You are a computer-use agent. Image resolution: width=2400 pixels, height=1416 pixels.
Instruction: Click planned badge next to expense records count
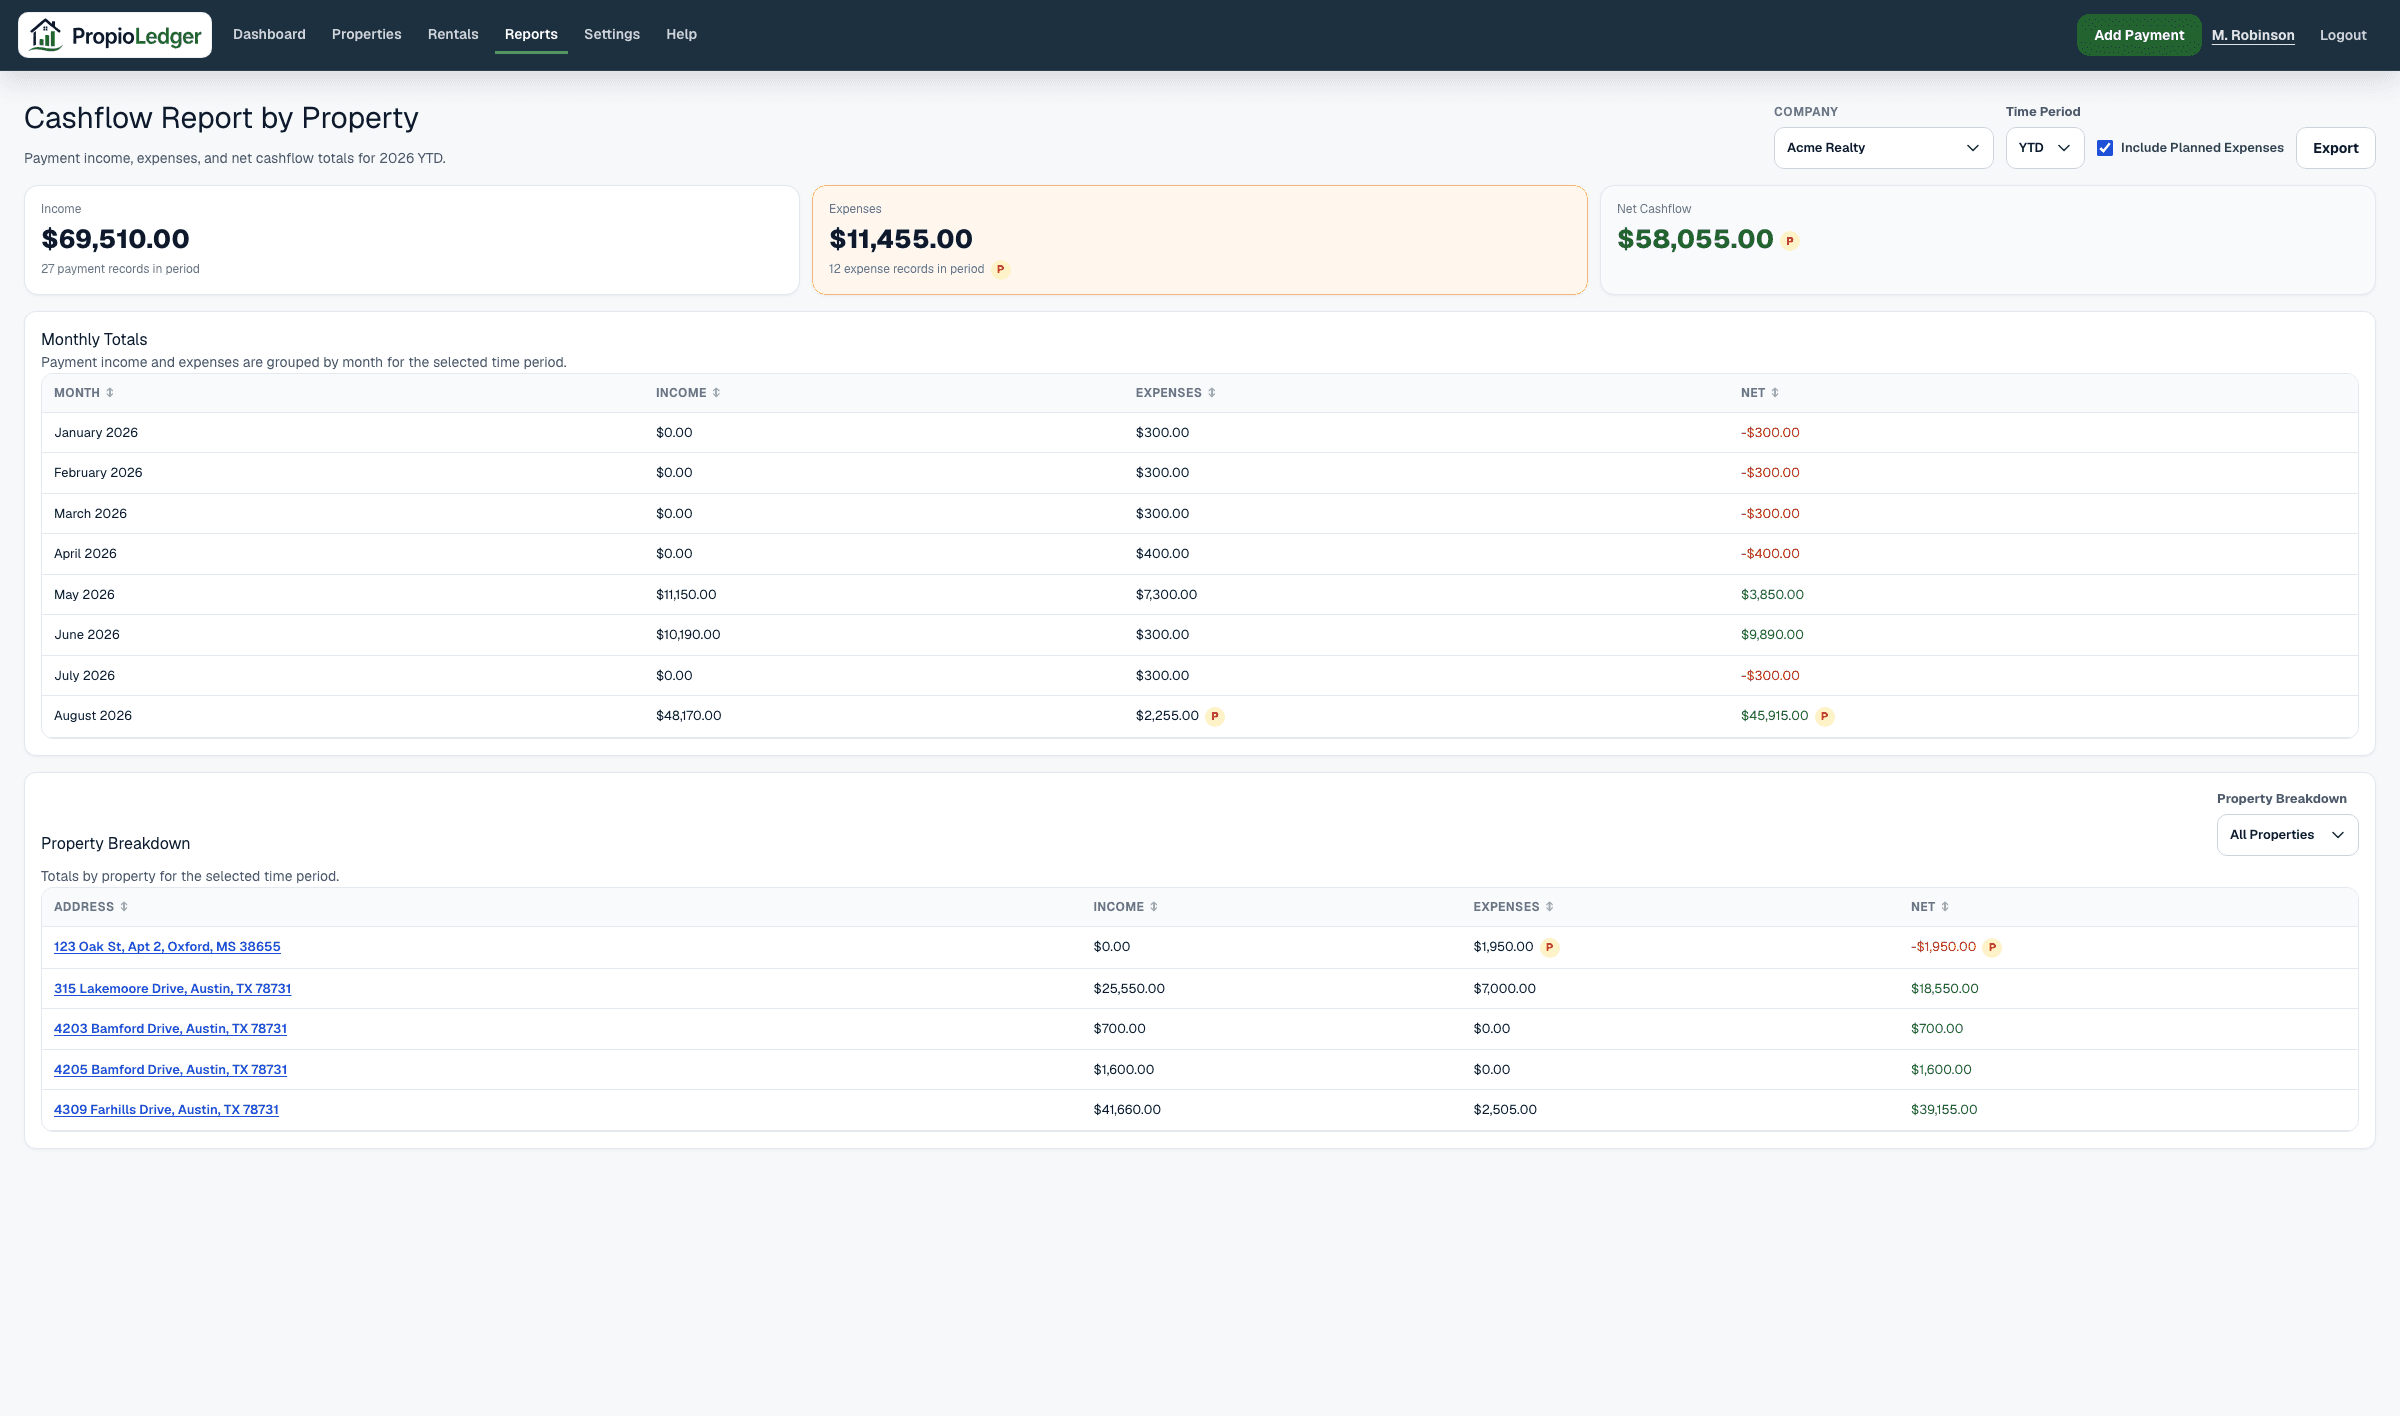click(1000, 269)
